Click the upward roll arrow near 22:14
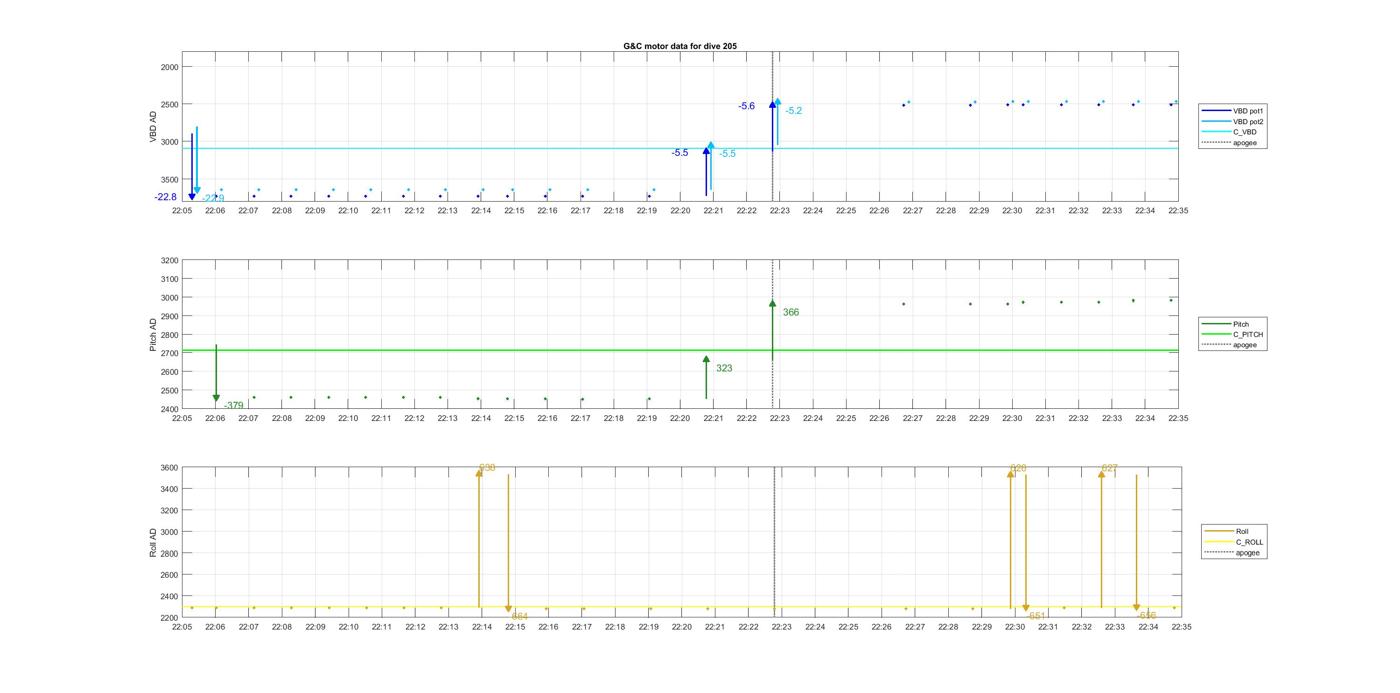The image size is (1400, 693). tap(479, 537)
